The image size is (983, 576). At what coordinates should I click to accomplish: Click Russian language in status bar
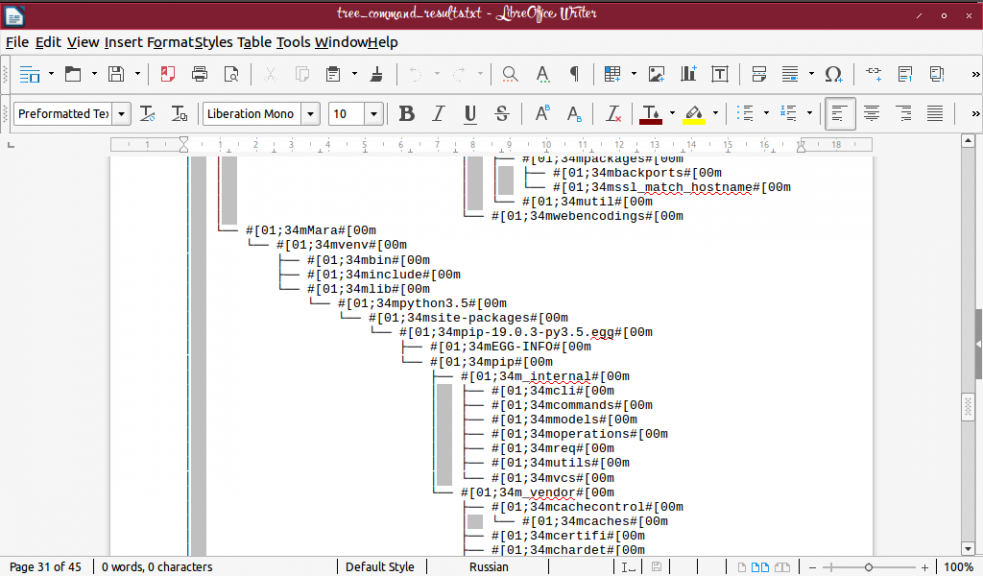coord(489,567)
